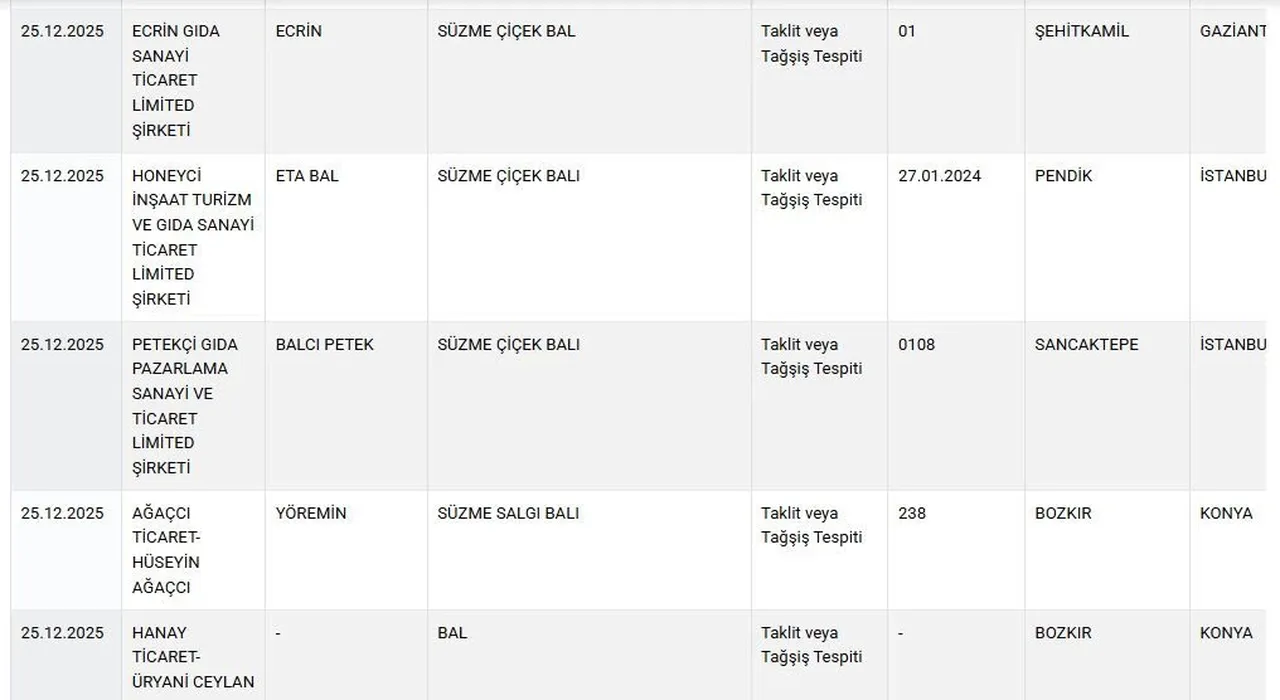The height and width of the screenshot is (700, 1280).
Task: Click the YÖREMİN brand cell
Action: [x=310, y=514]
